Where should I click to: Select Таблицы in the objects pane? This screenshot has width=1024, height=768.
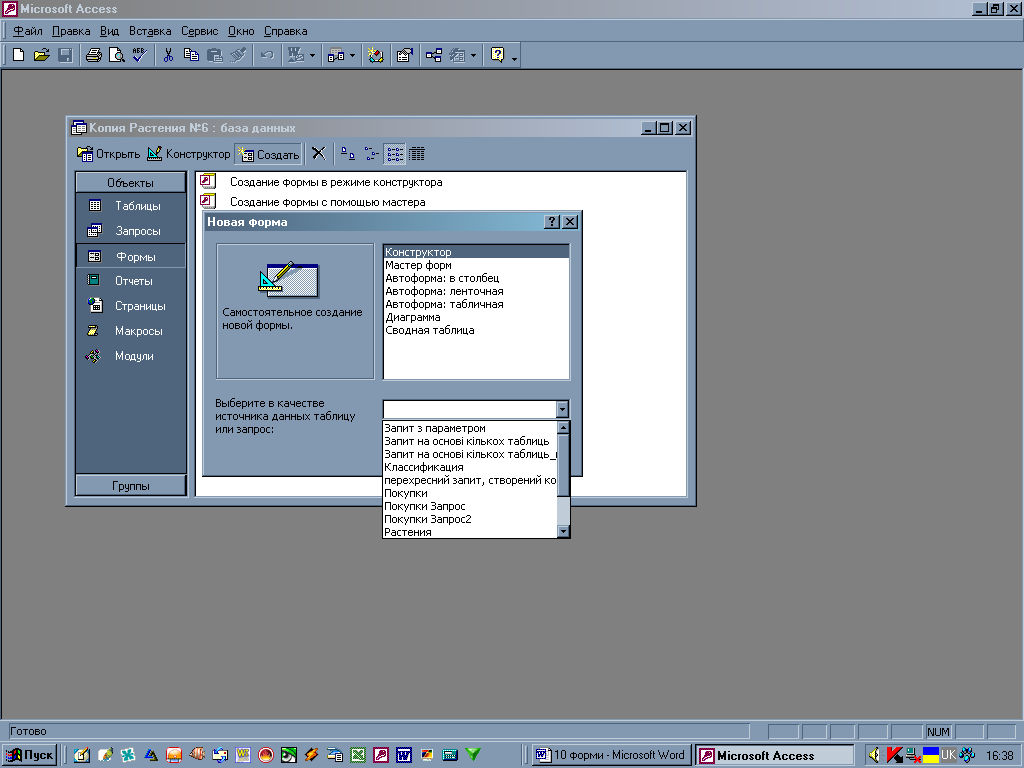[131, 206]
